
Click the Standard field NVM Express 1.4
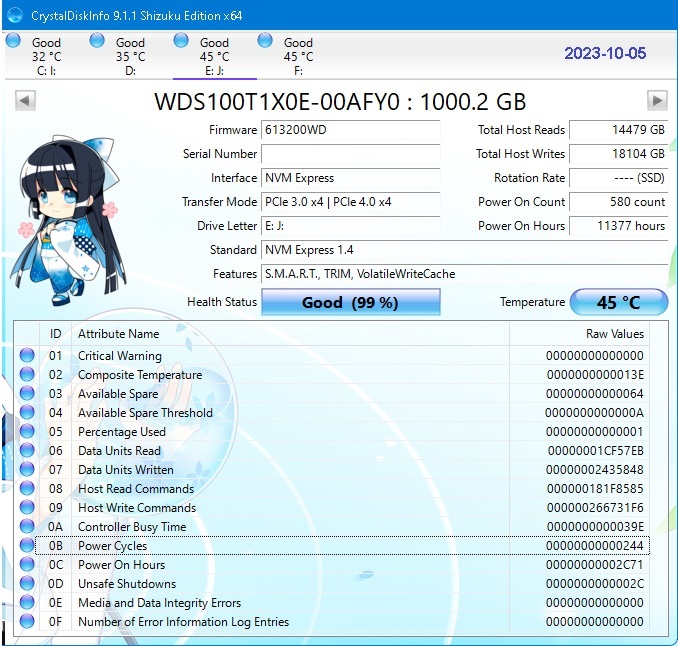point(465,250)
